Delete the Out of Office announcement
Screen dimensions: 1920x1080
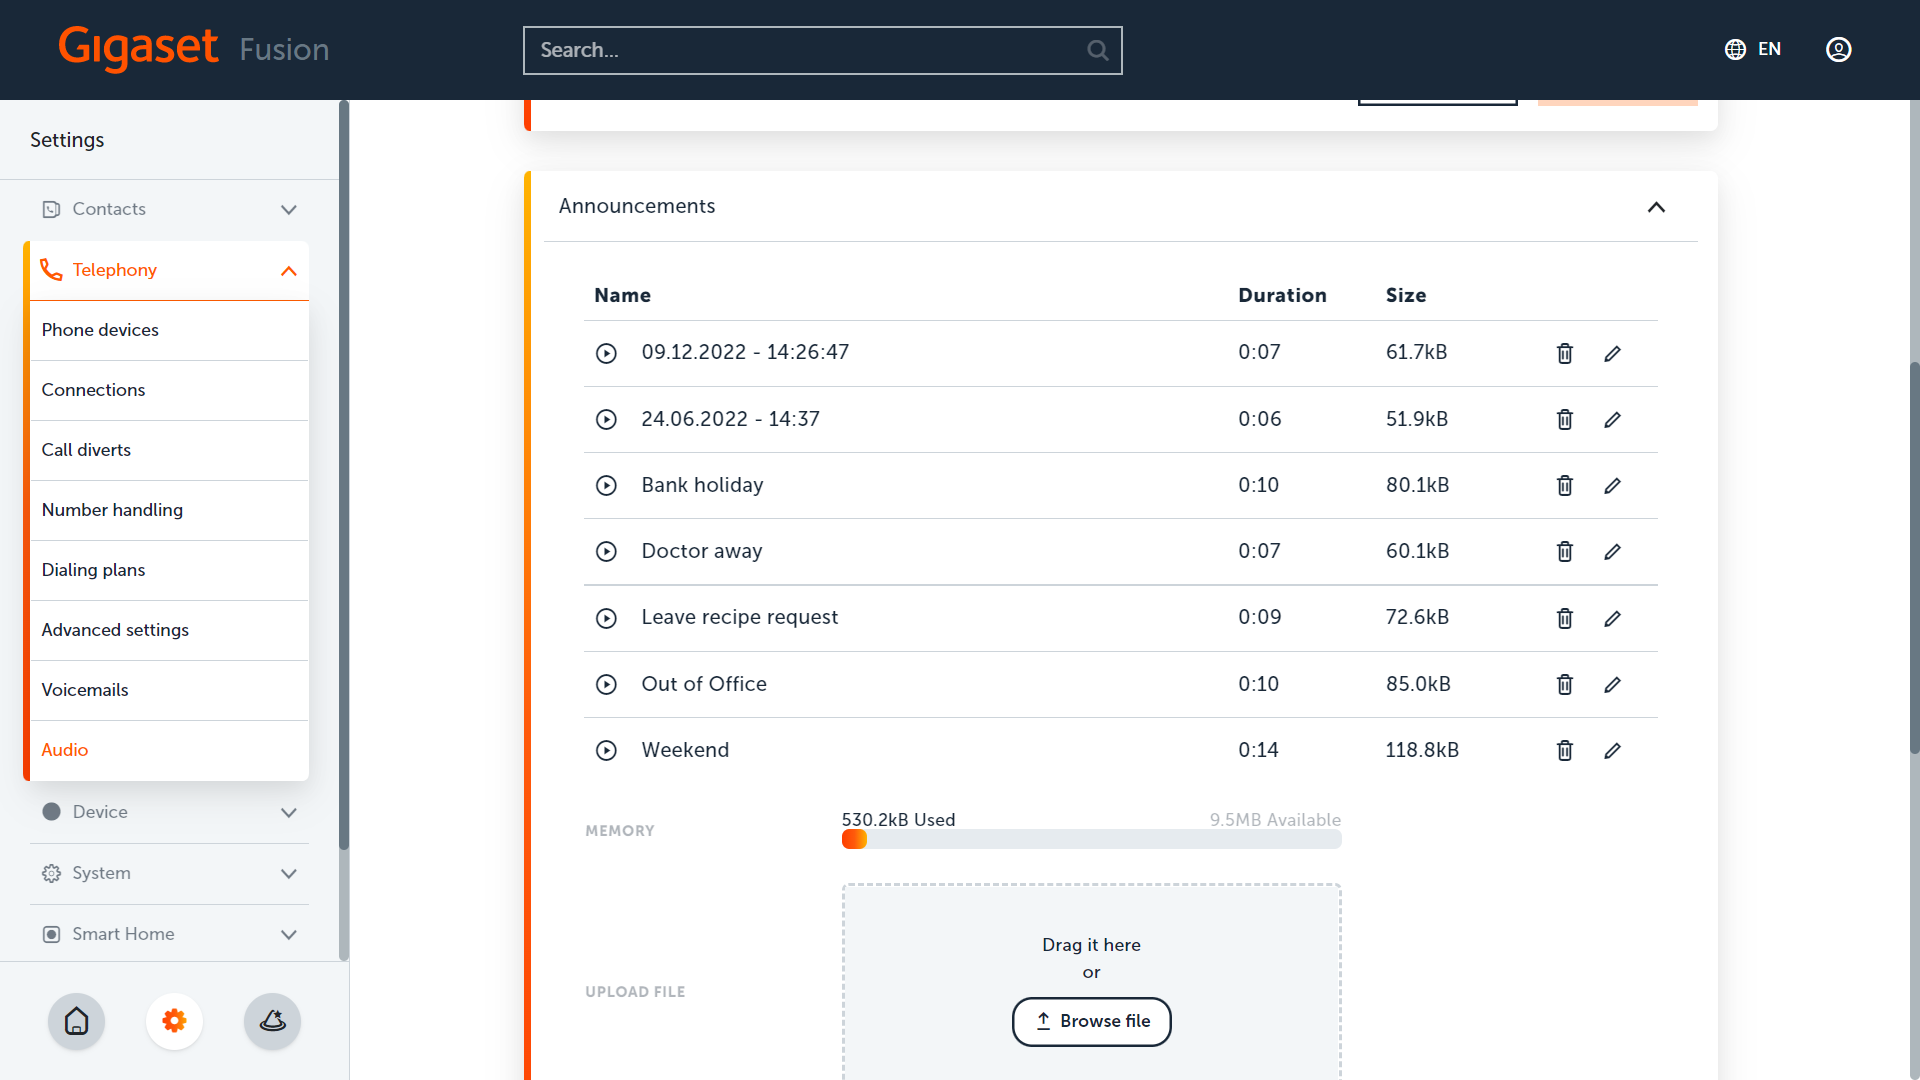[x=1565, y=685]
